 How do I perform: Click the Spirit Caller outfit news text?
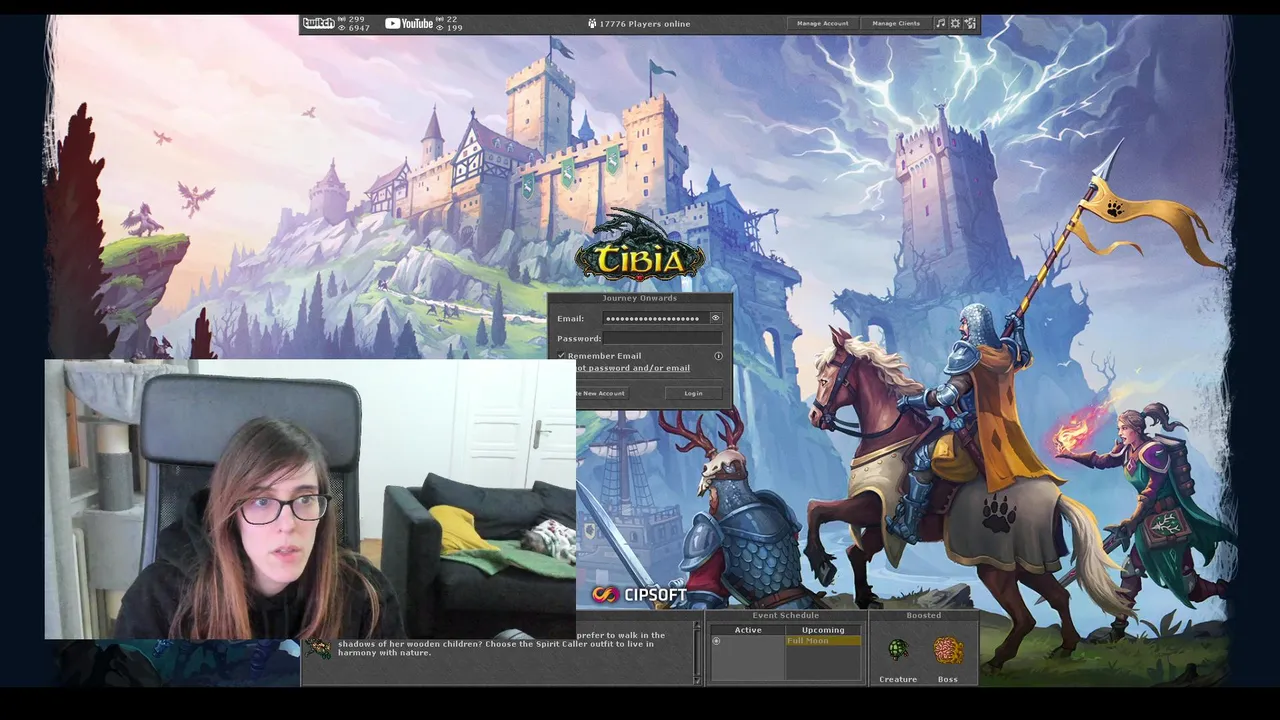(501, 644)
